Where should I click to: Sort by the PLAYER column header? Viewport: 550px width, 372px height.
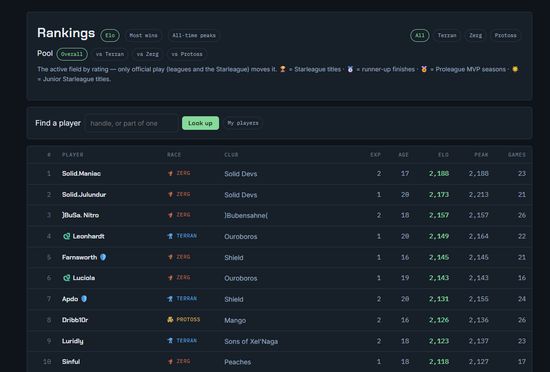coord(73,155)
